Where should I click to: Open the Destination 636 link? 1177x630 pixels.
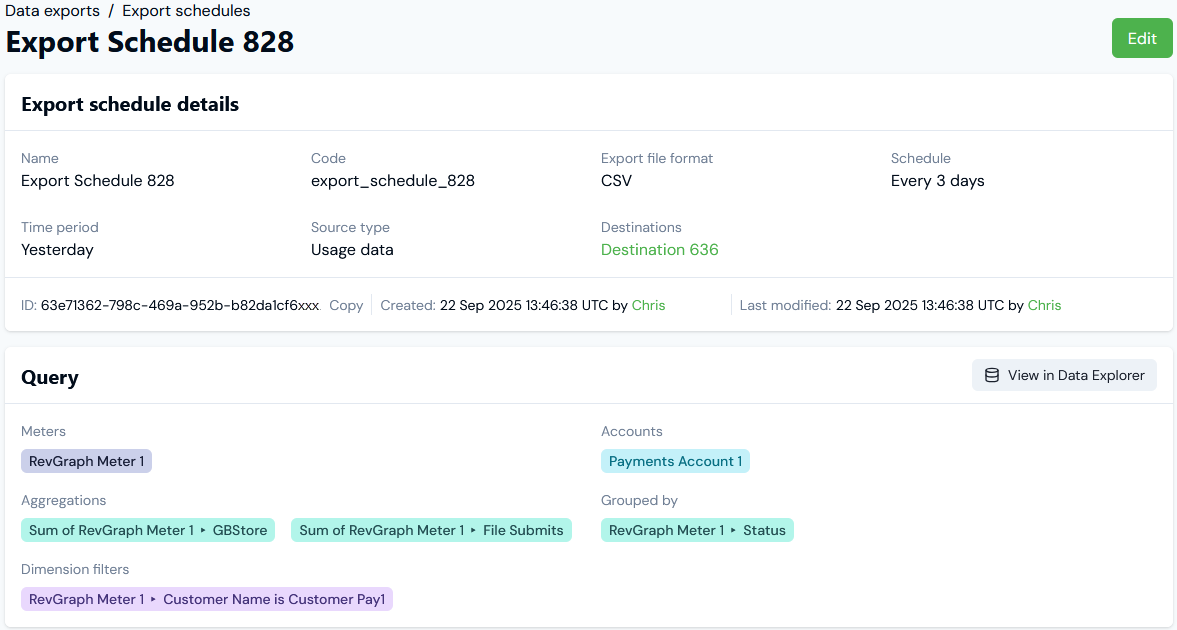click(x=659, y=250)
